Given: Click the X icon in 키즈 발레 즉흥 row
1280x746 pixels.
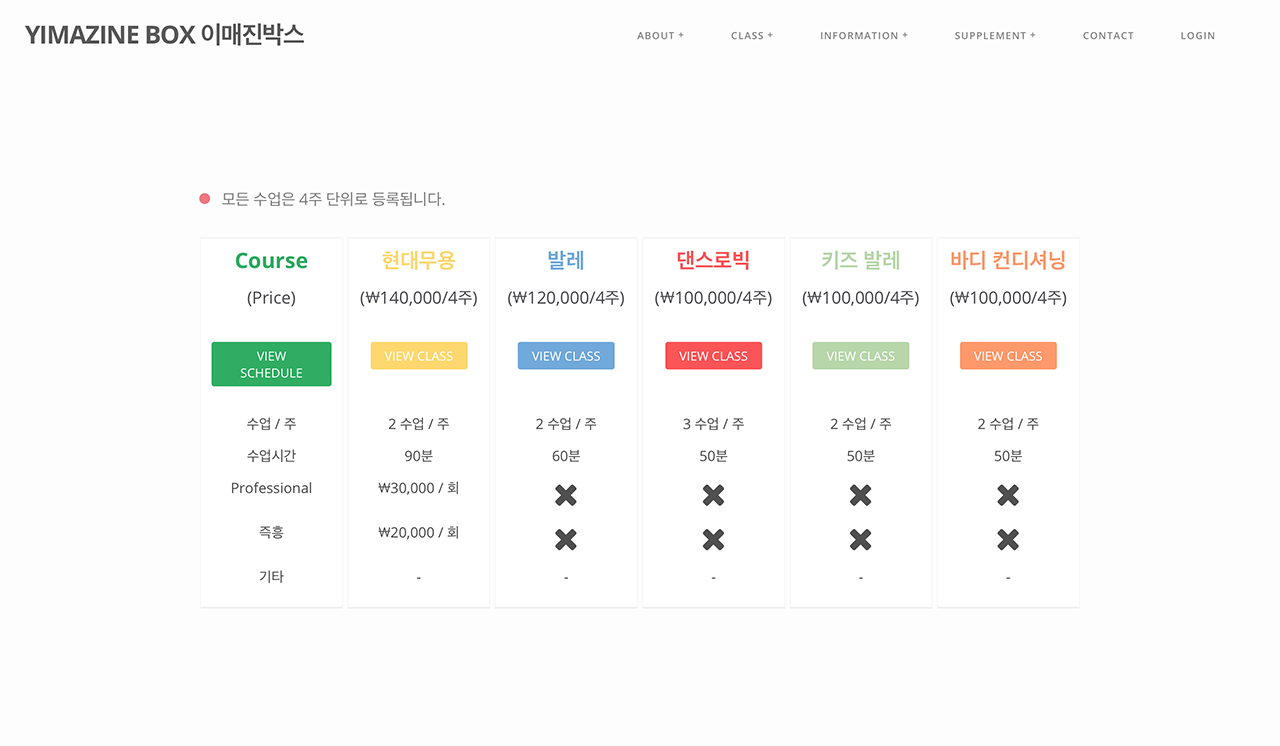Looking at the screenshot, I should [x=860, y=540].
